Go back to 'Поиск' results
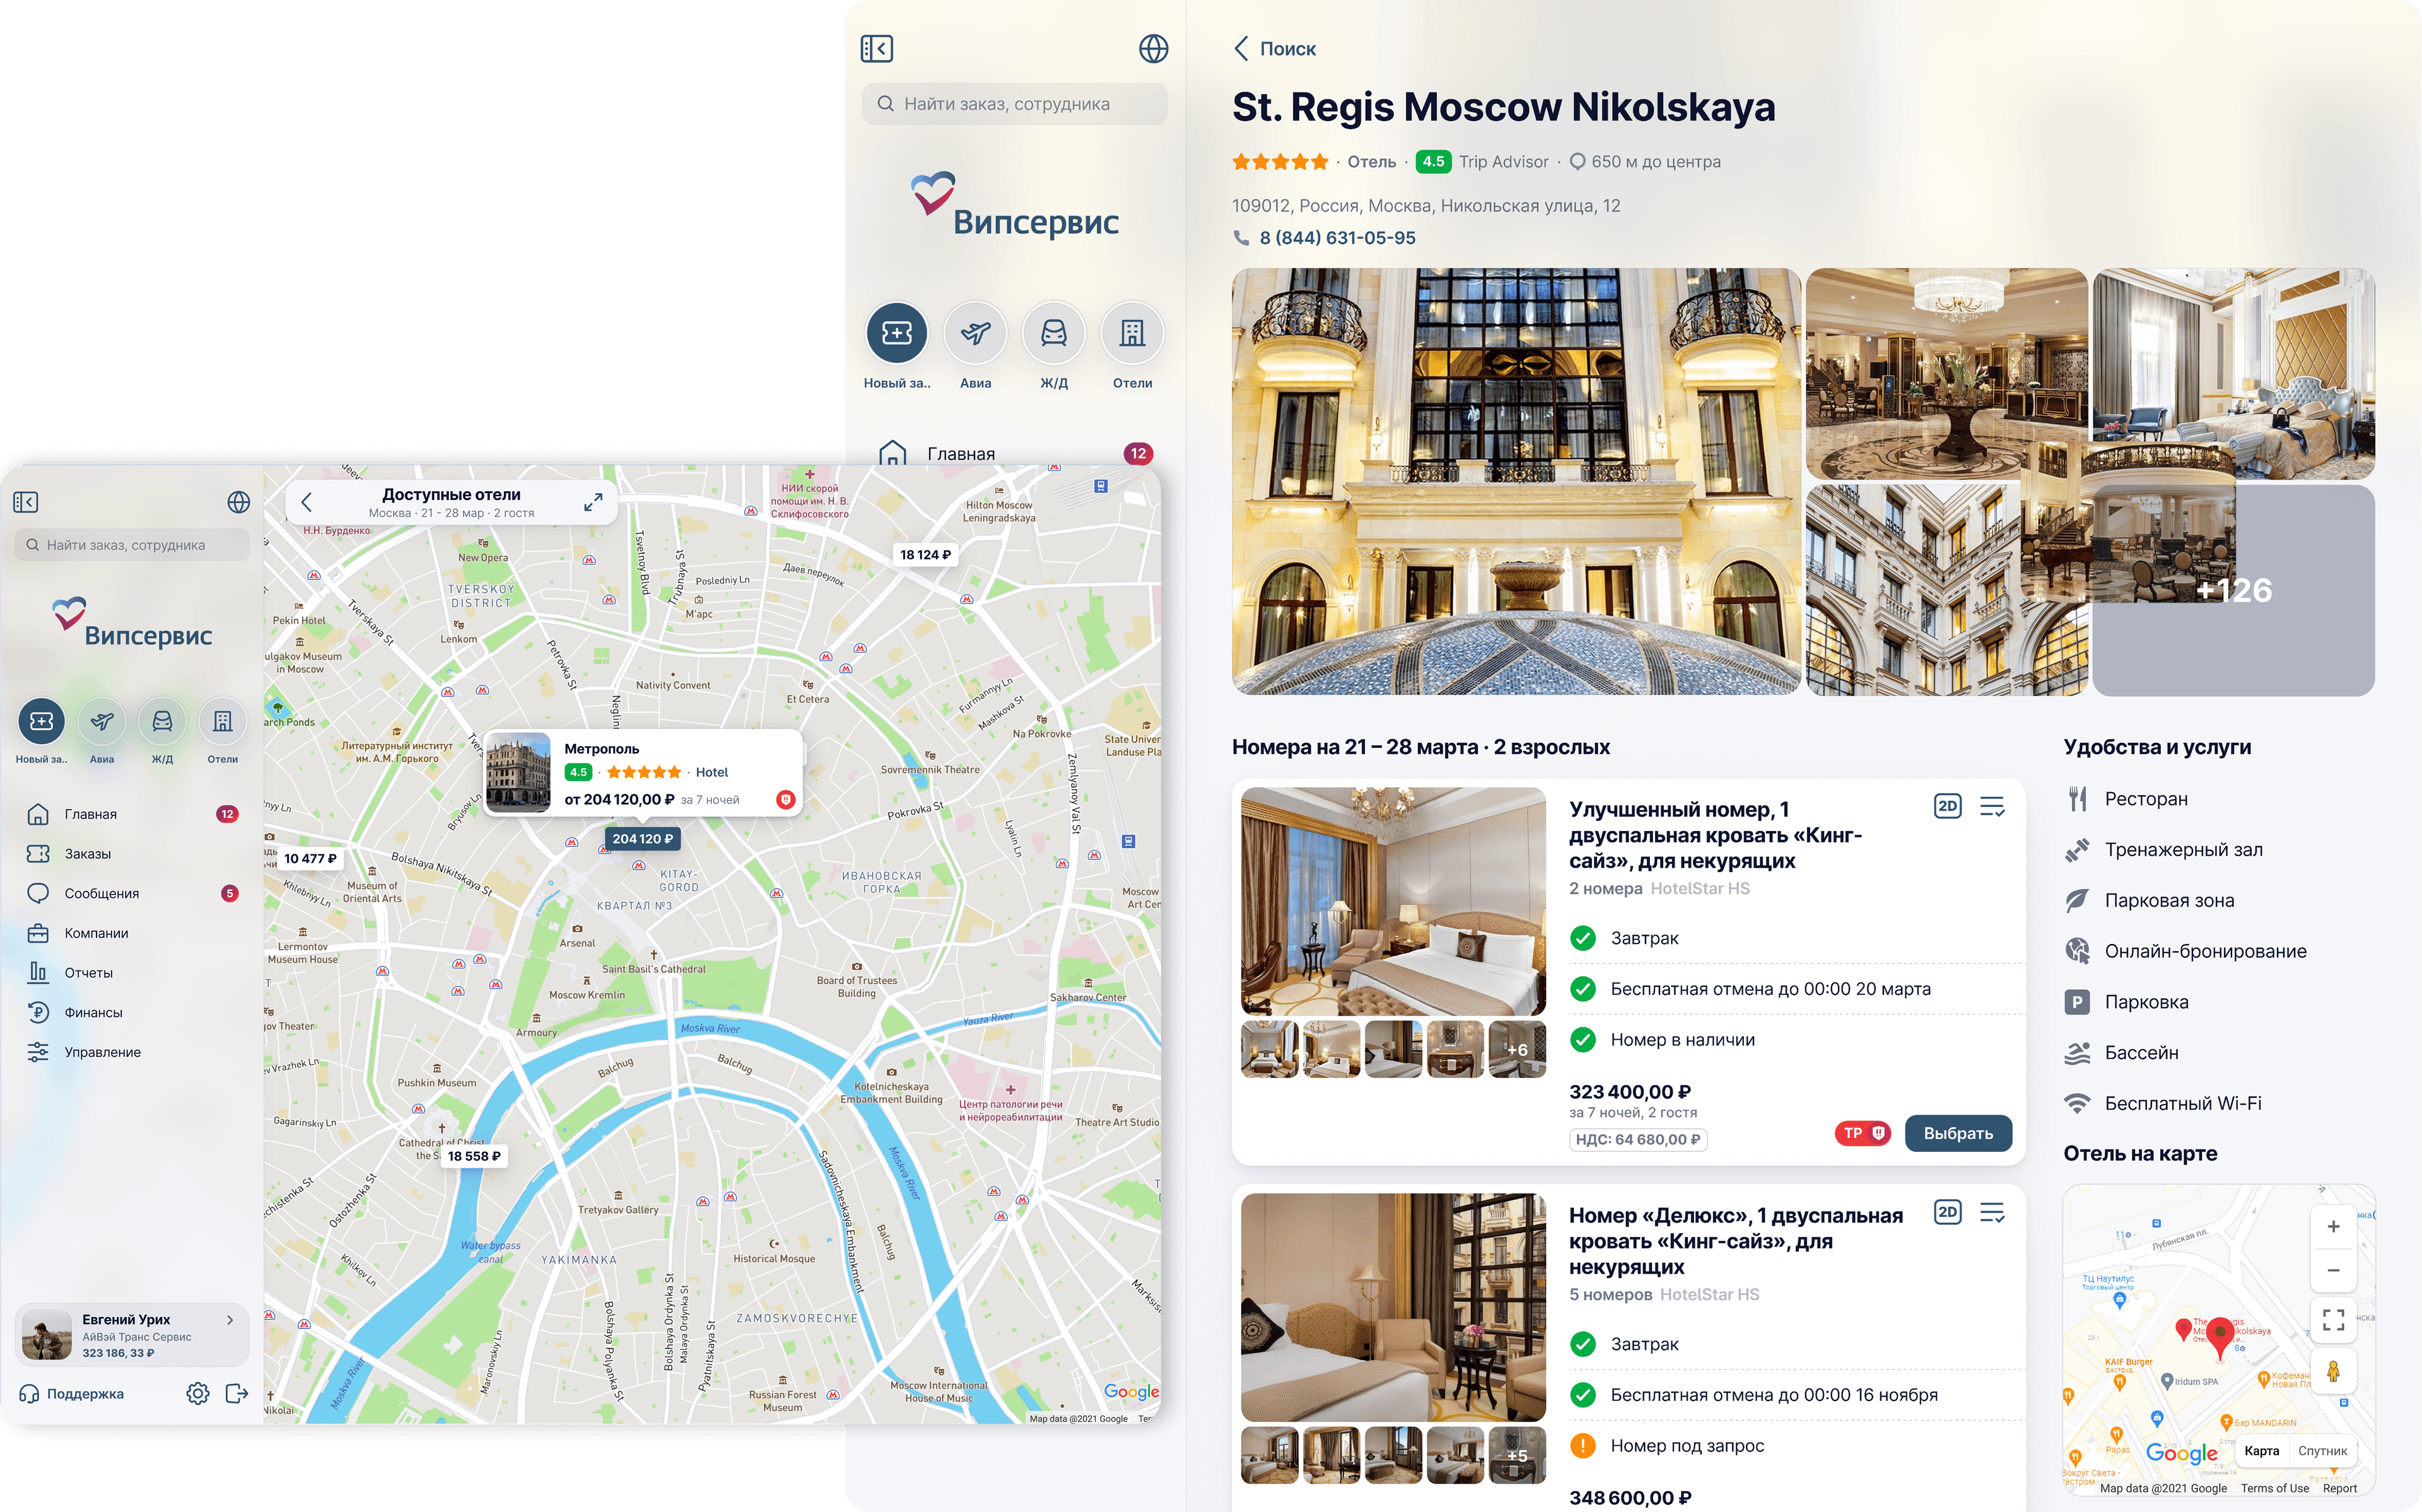The image size is (2422, 1512). point(1275,49)
